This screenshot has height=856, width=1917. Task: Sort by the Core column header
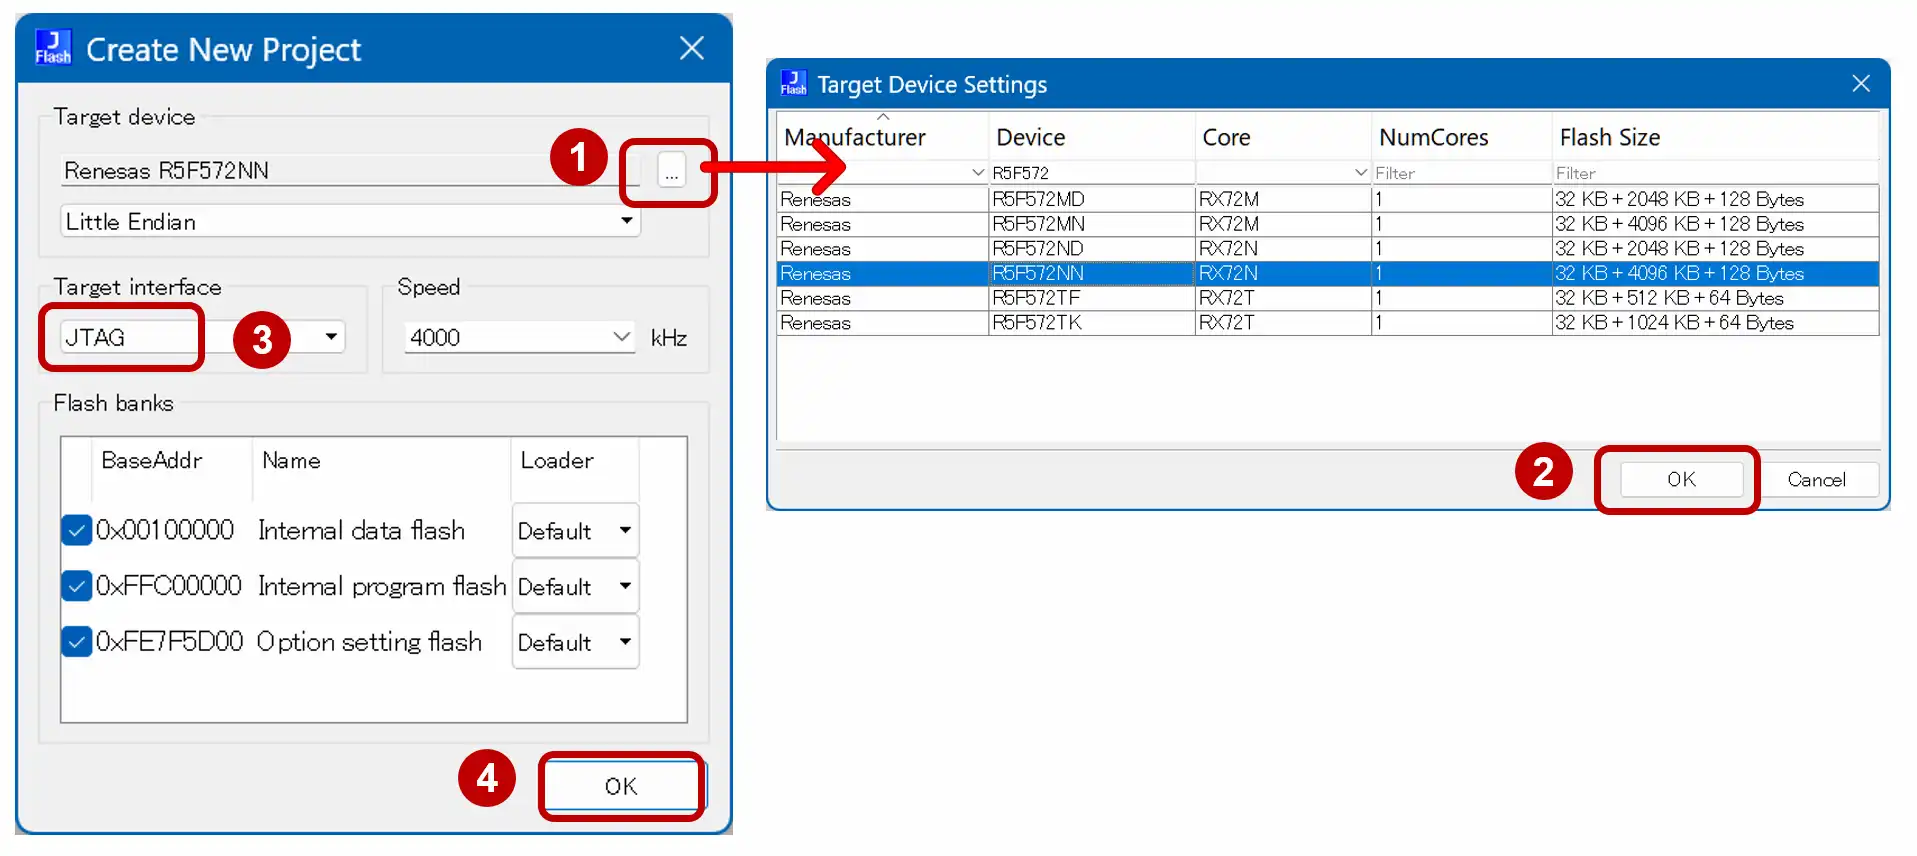tap(1283, 137)
